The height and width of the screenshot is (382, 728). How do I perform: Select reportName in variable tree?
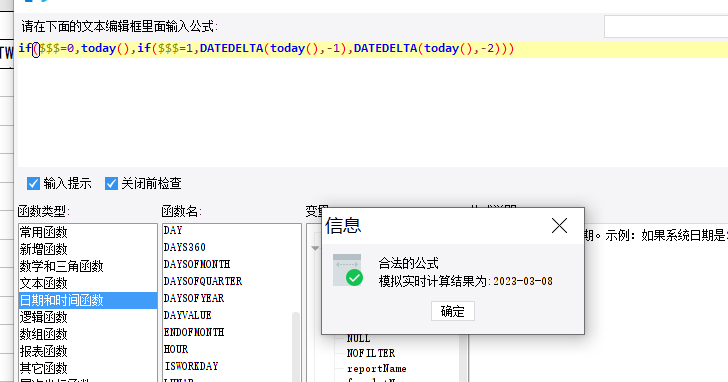point(377,369)
